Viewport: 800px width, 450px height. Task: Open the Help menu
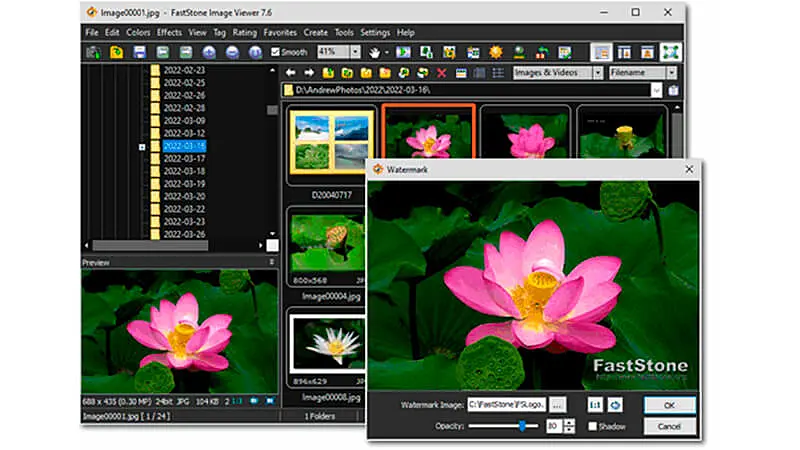(x=406, y=33)
